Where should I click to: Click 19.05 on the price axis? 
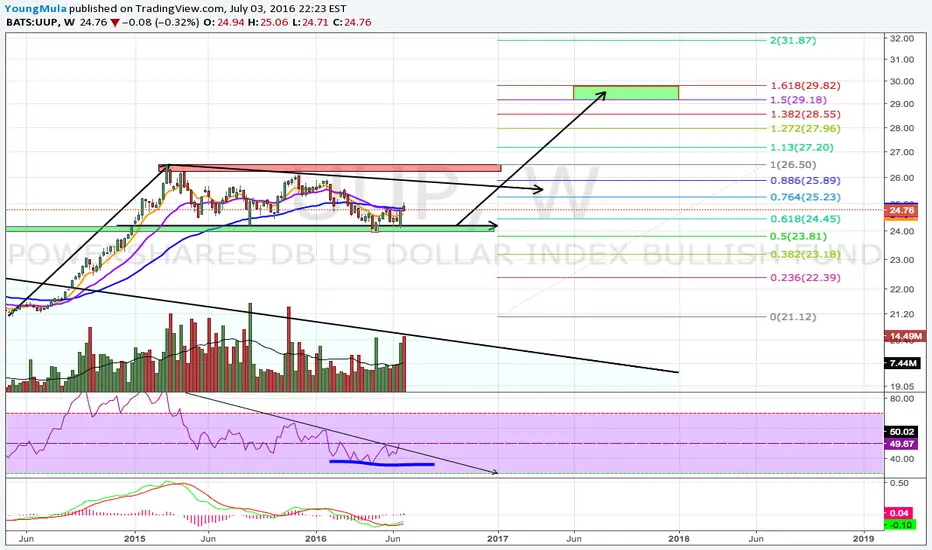tap(902, 386)
